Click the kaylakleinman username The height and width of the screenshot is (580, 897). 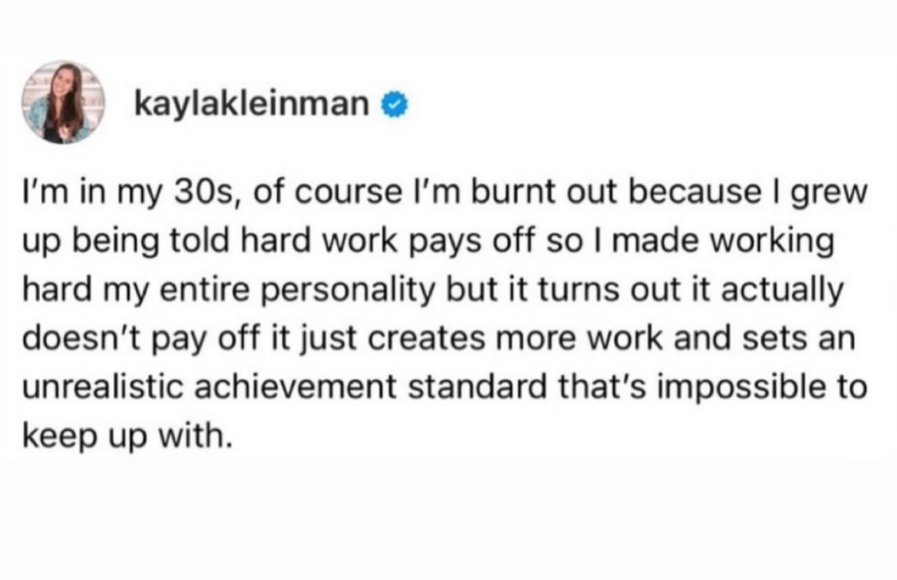point(252,104)
